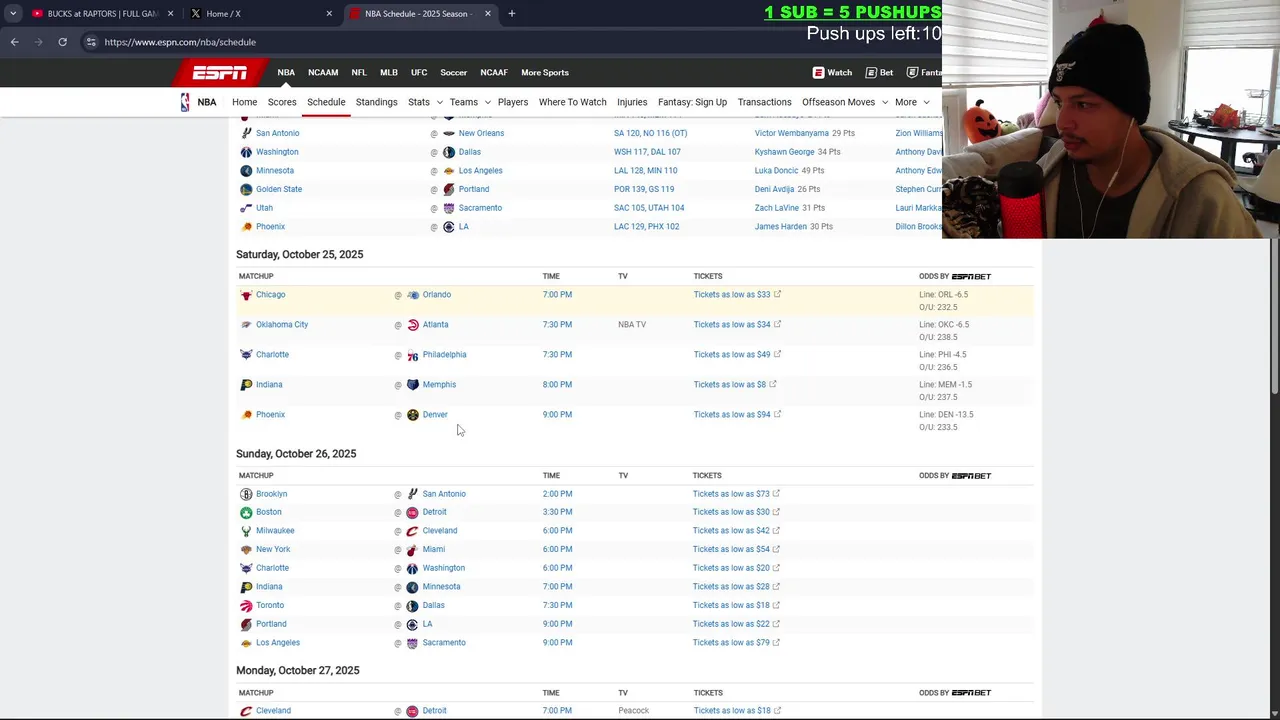Click Peacock TV label for Monday game

[634, 711]
